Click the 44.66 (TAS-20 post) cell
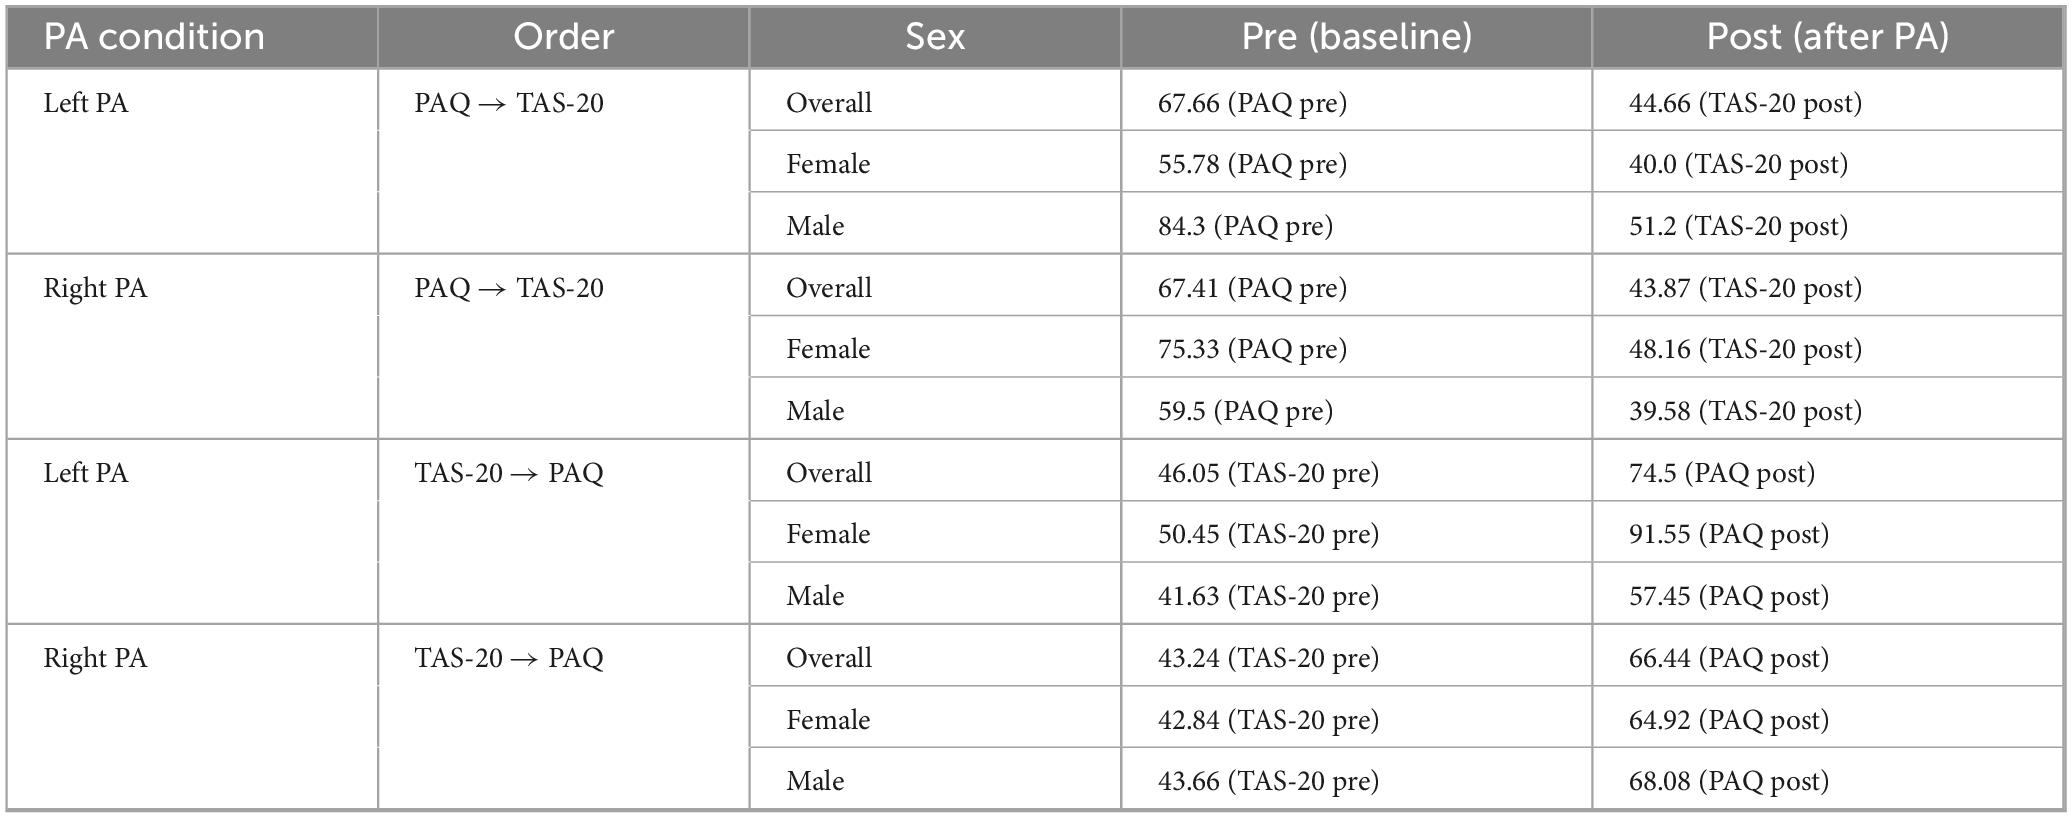The width and height of the screenshot is (2072, 818). 1745,103
